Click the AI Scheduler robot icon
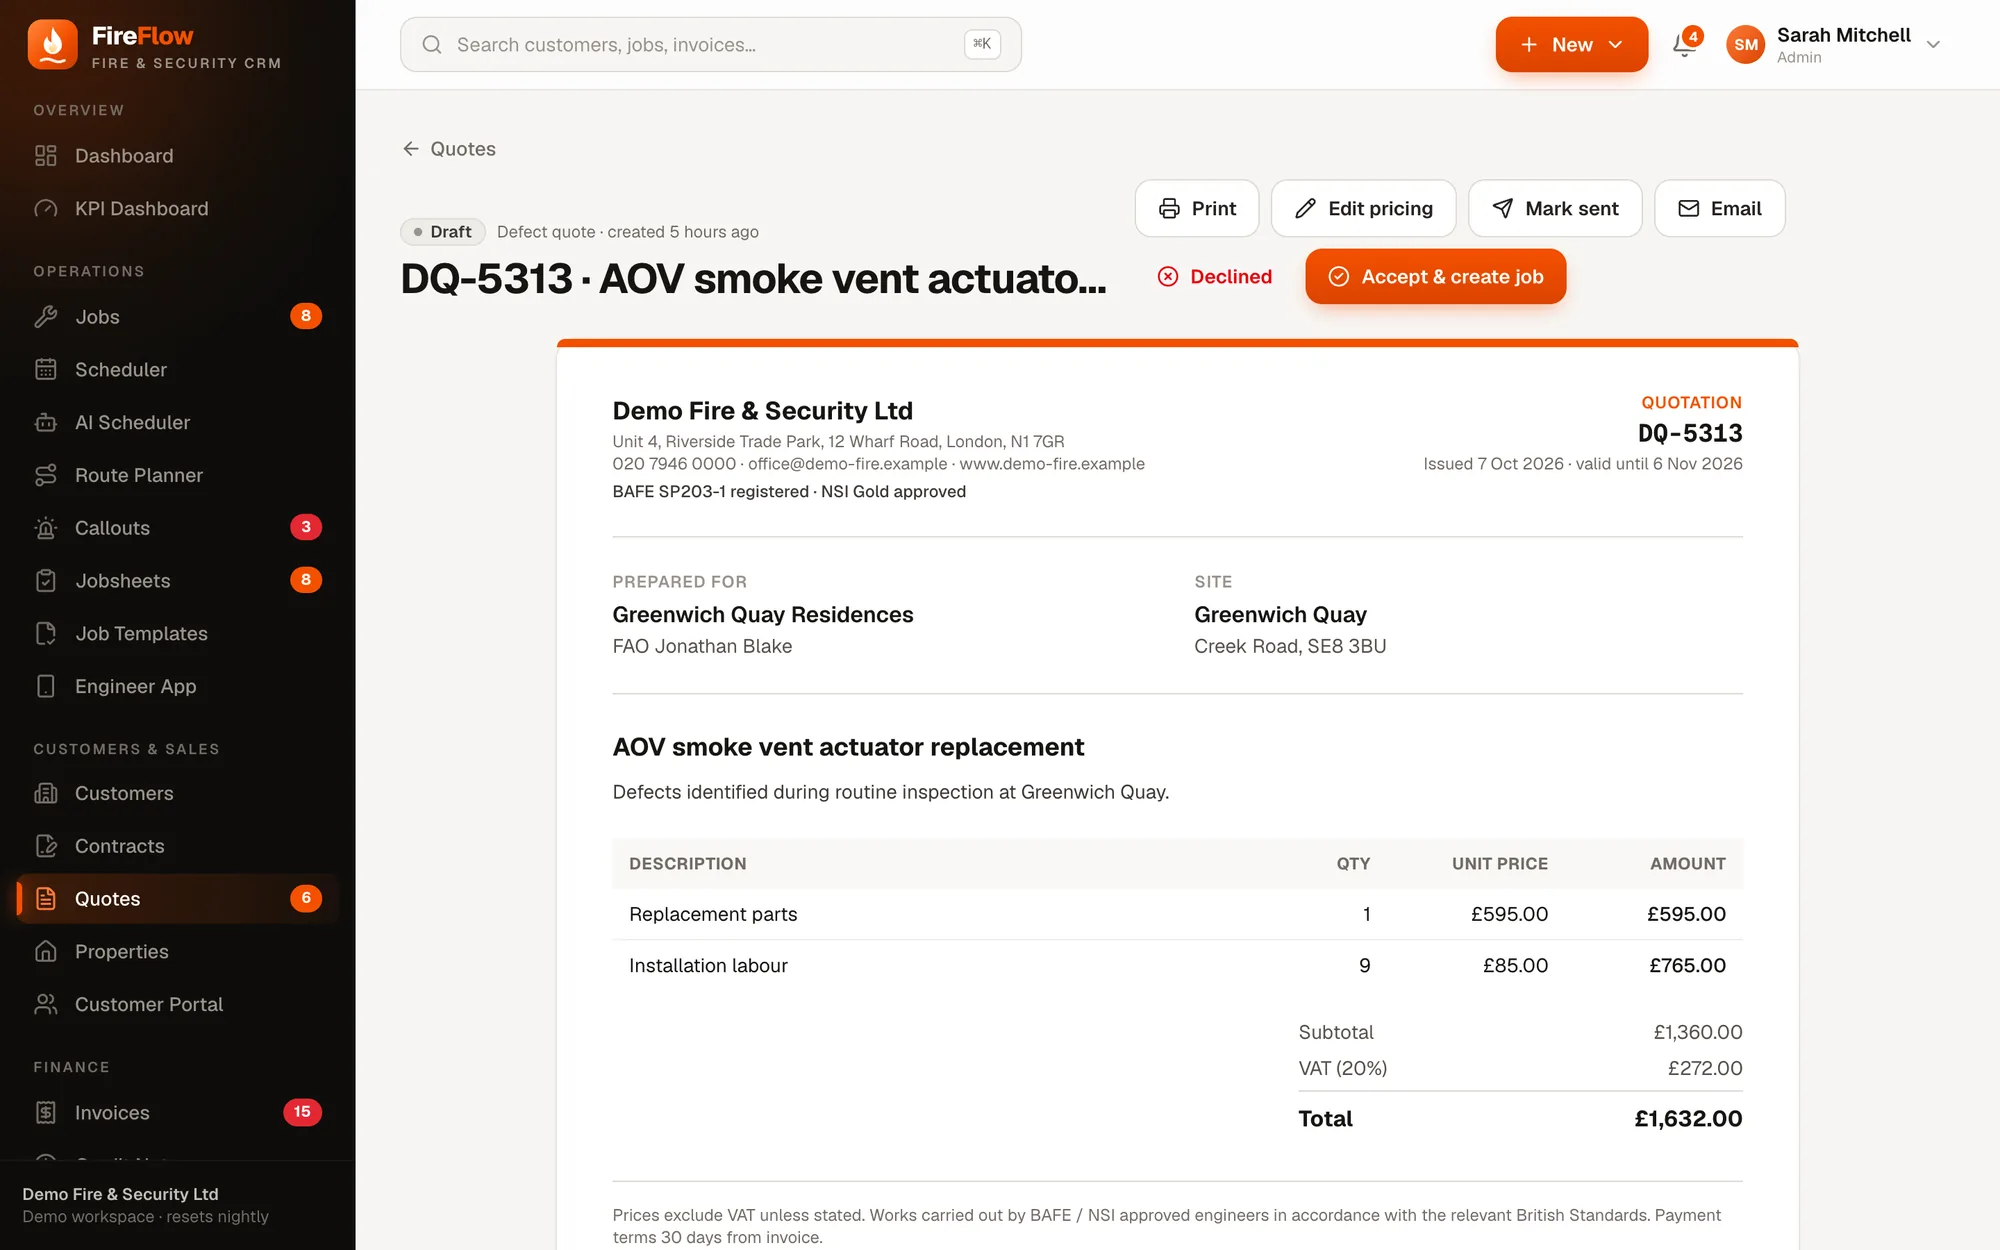2000x1250 pixels. coord(46,423)
